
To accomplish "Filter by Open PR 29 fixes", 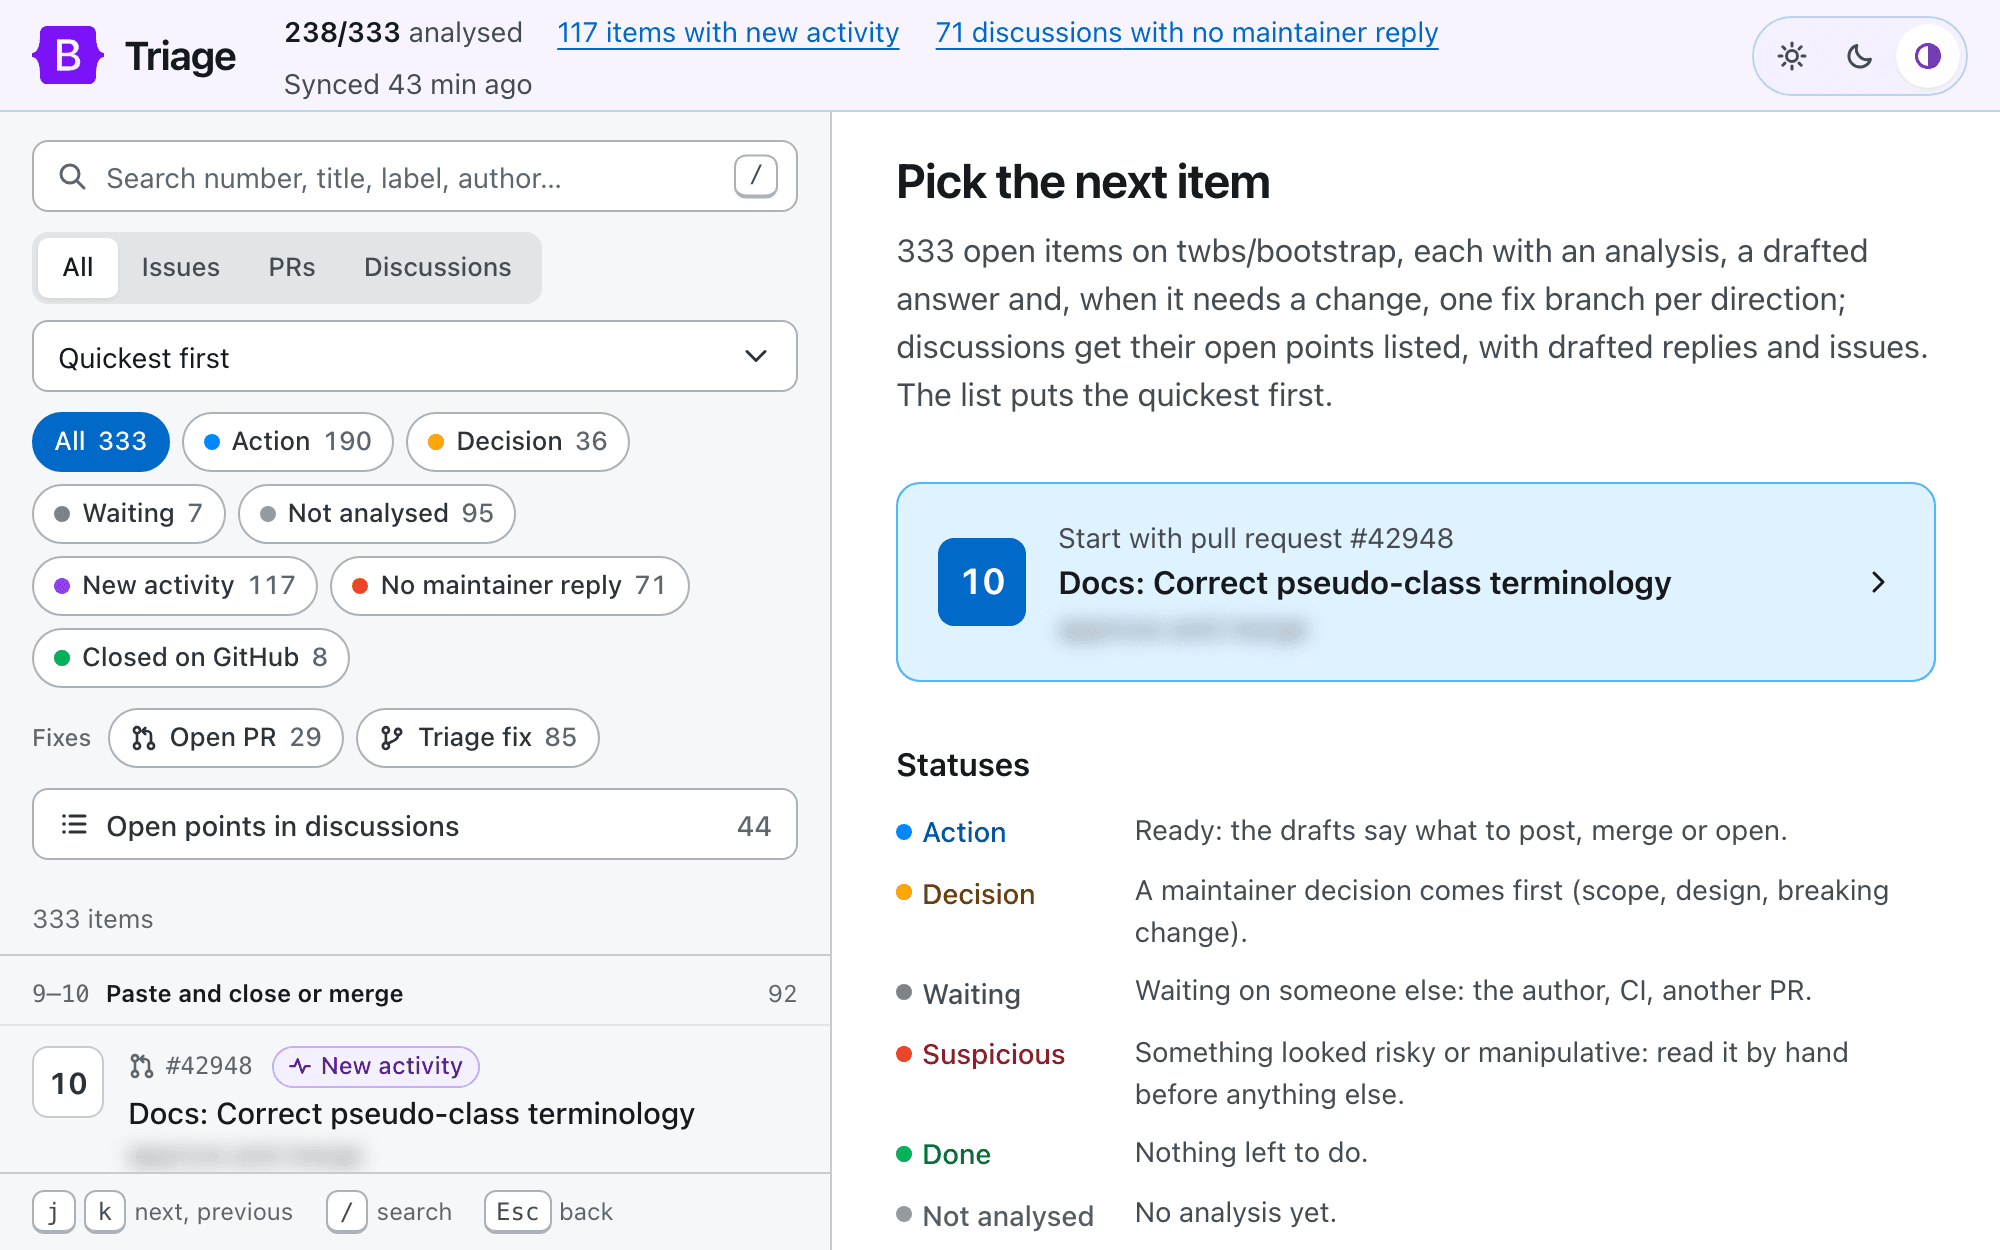I will 226,738.
